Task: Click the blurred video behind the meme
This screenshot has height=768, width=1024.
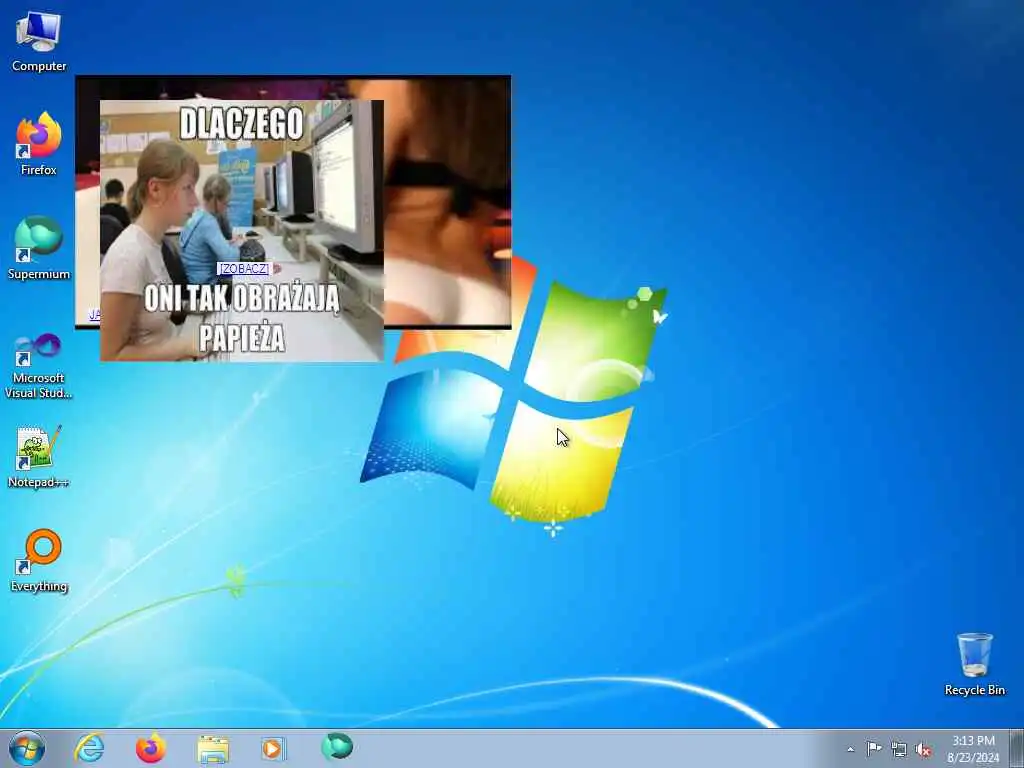Action: 447,202
